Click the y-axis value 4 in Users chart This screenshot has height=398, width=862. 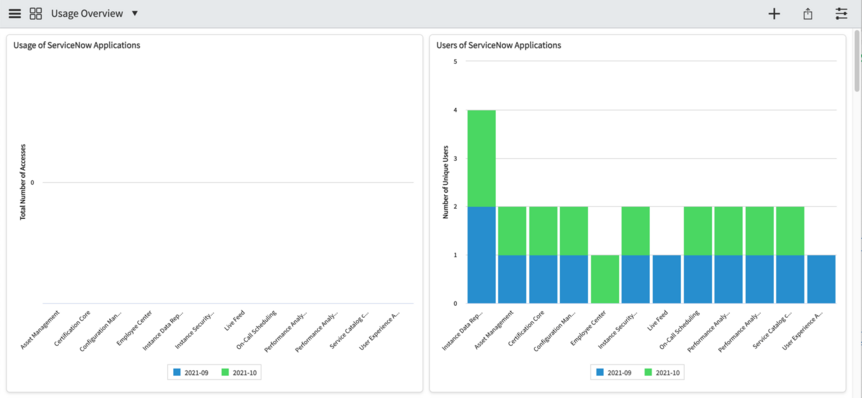455,110
